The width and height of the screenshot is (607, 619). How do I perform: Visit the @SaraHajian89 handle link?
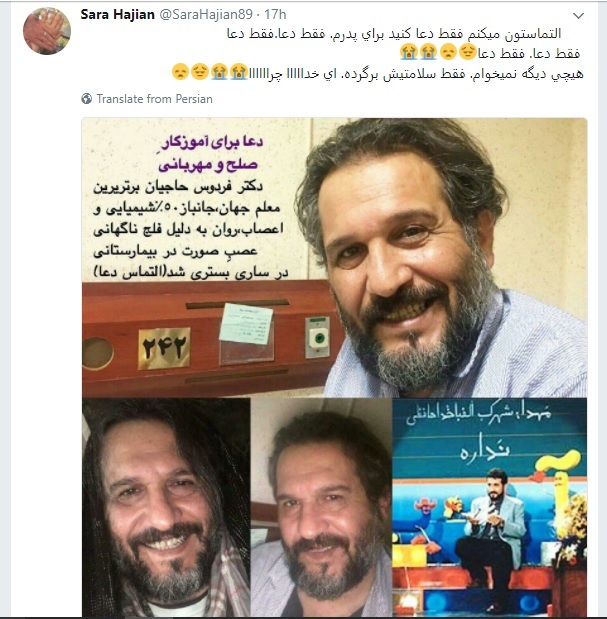coord(206,15)
